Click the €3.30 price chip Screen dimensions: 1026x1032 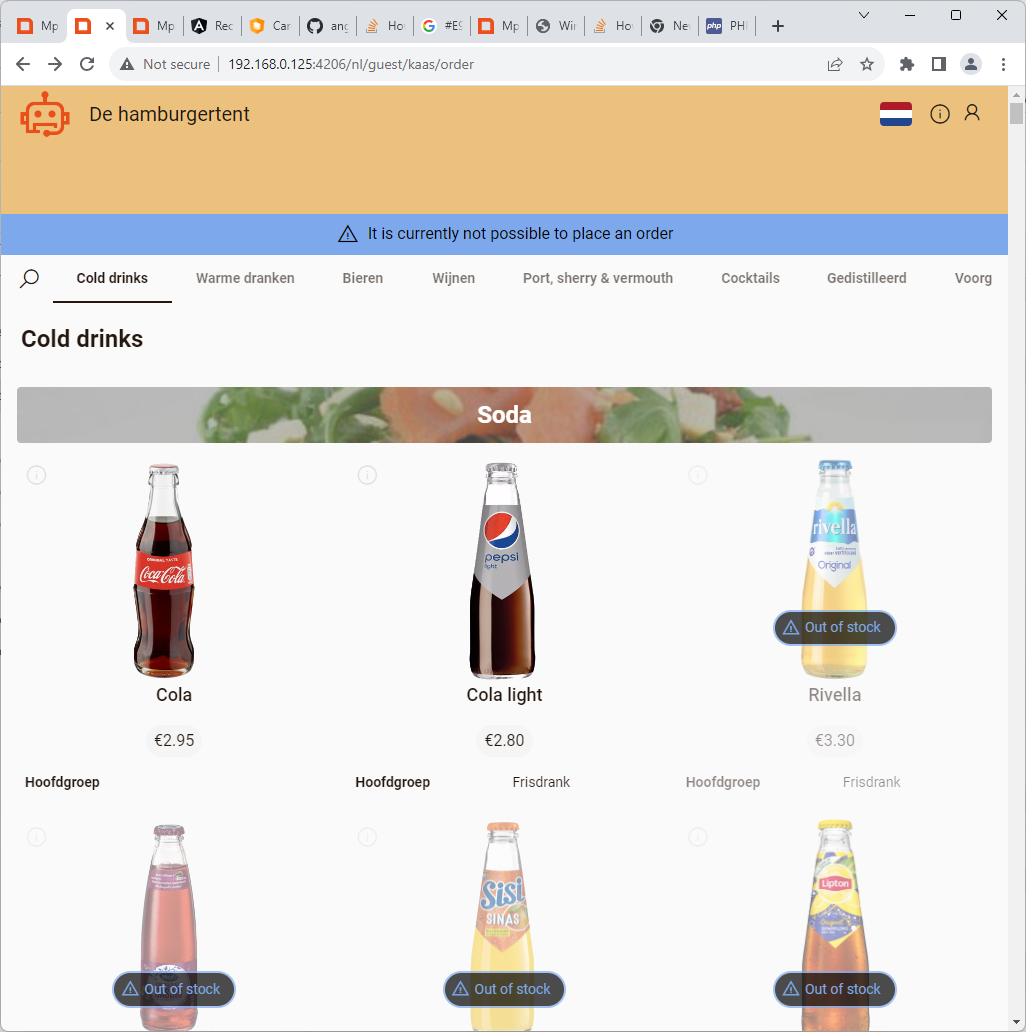click(x=834, y=740)
